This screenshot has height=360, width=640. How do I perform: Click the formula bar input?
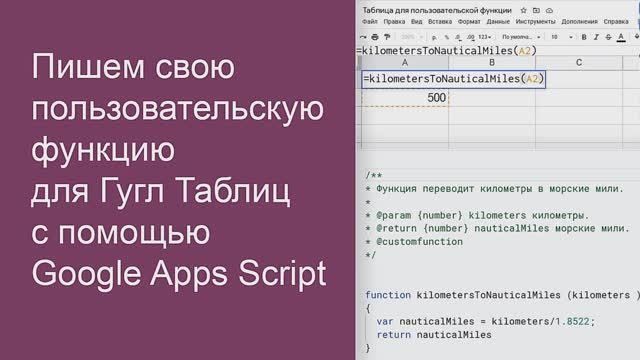[498, 51]
